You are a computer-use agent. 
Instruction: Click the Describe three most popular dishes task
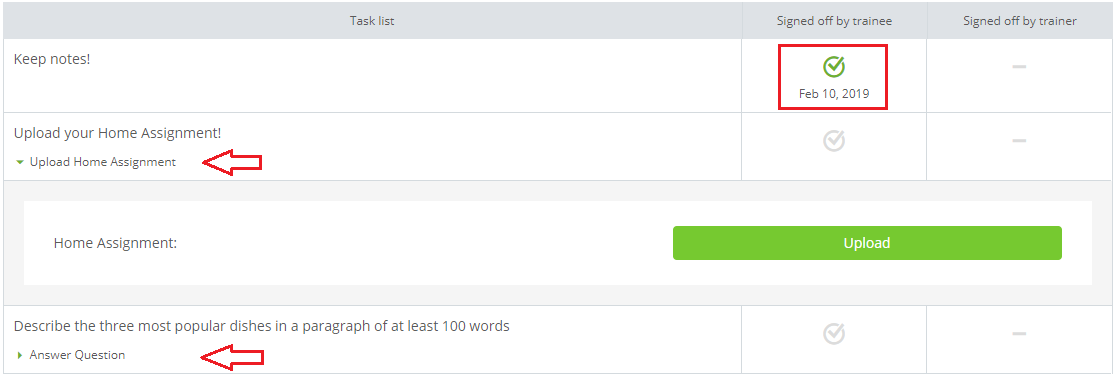[262, 326]
